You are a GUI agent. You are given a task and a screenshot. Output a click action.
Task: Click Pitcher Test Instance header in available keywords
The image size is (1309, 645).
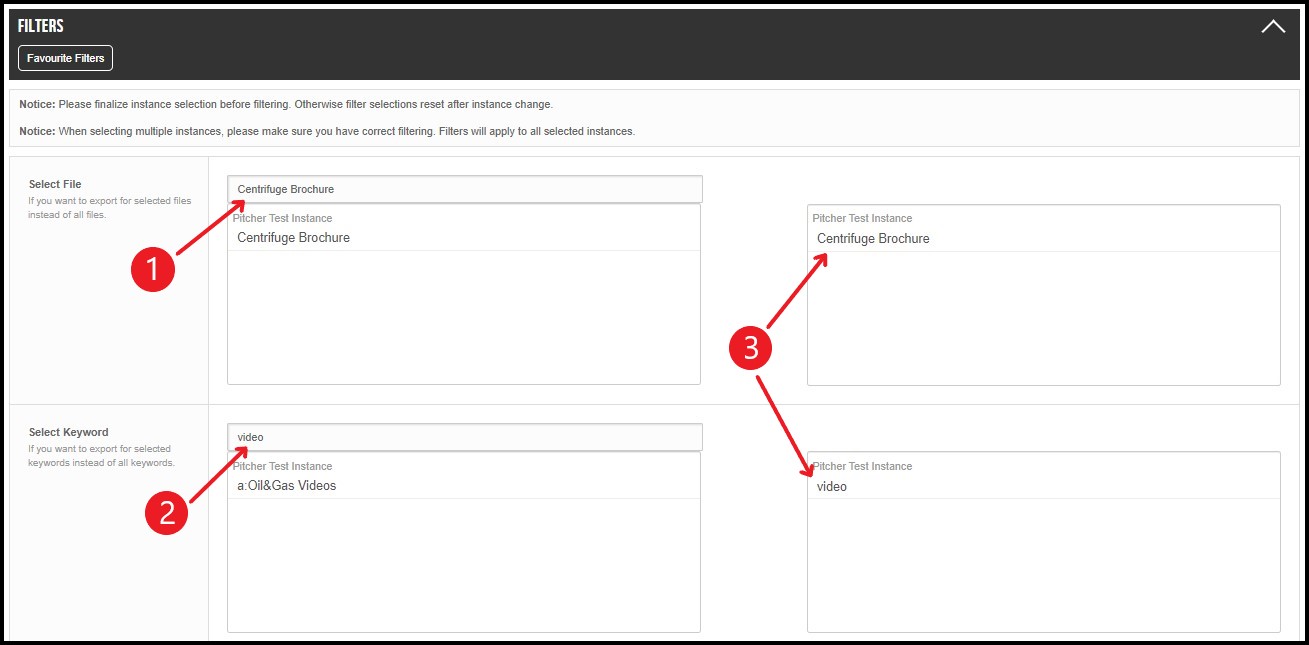(x=282, y=466)
